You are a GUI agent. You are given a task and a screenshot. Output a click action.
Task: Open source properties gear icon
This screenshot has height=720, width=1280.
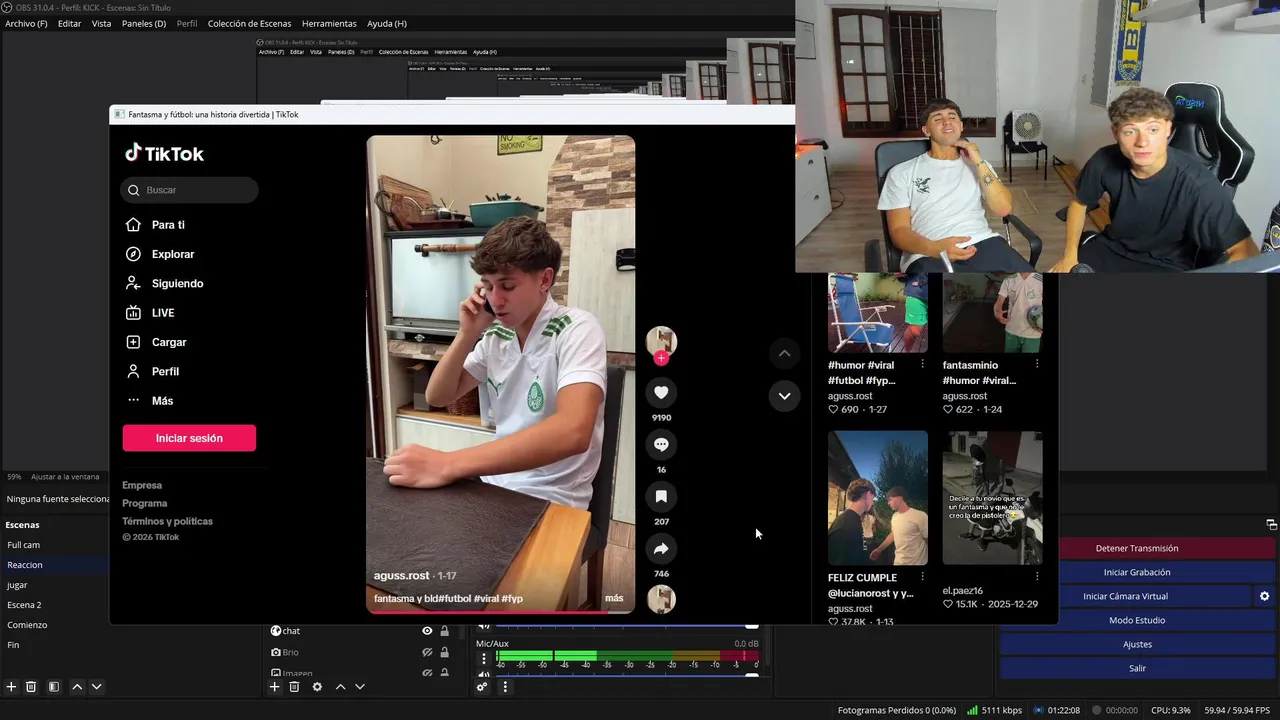[317, 687]
